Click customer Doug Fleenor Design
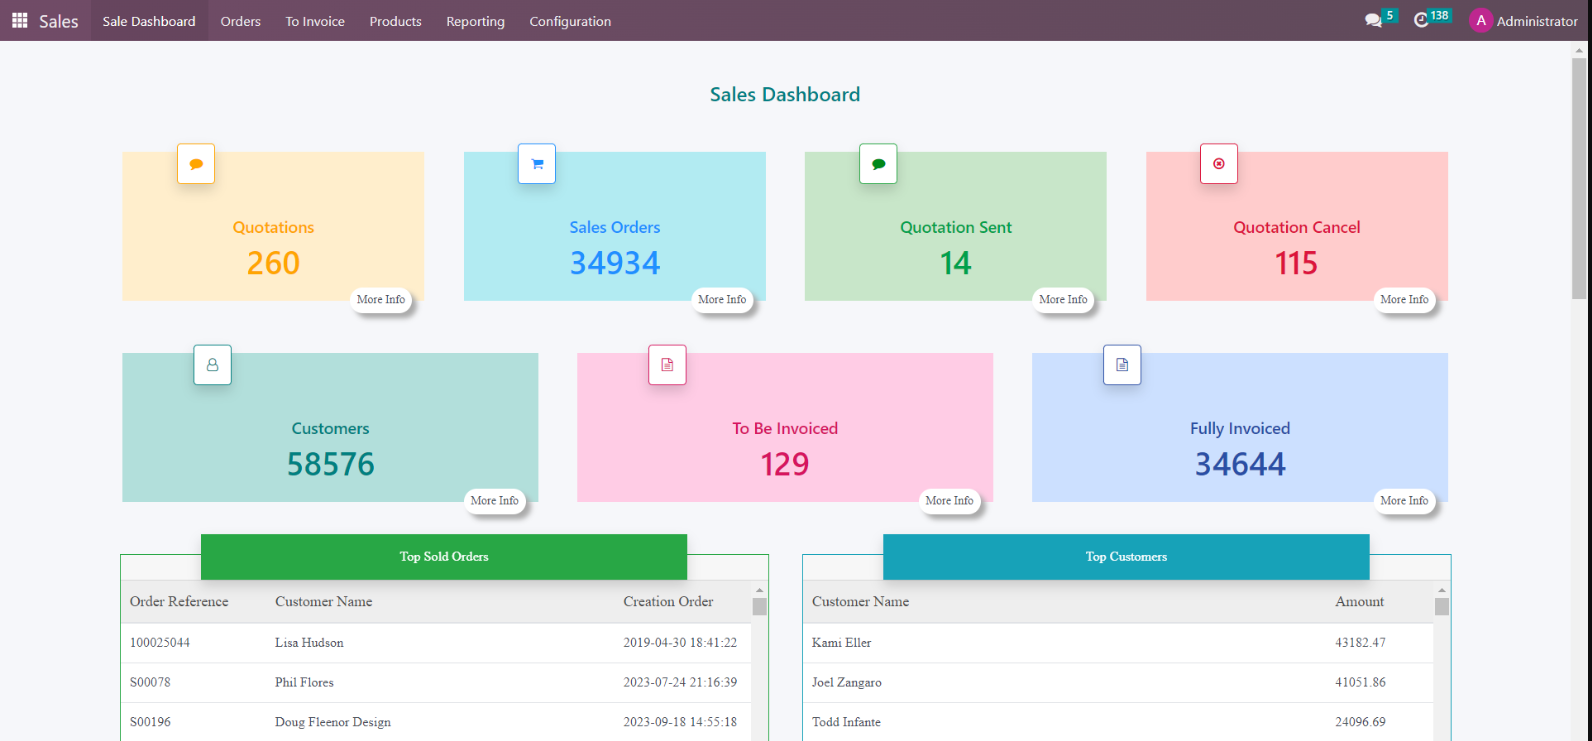 pyautogui.click(x=333, y=722)
